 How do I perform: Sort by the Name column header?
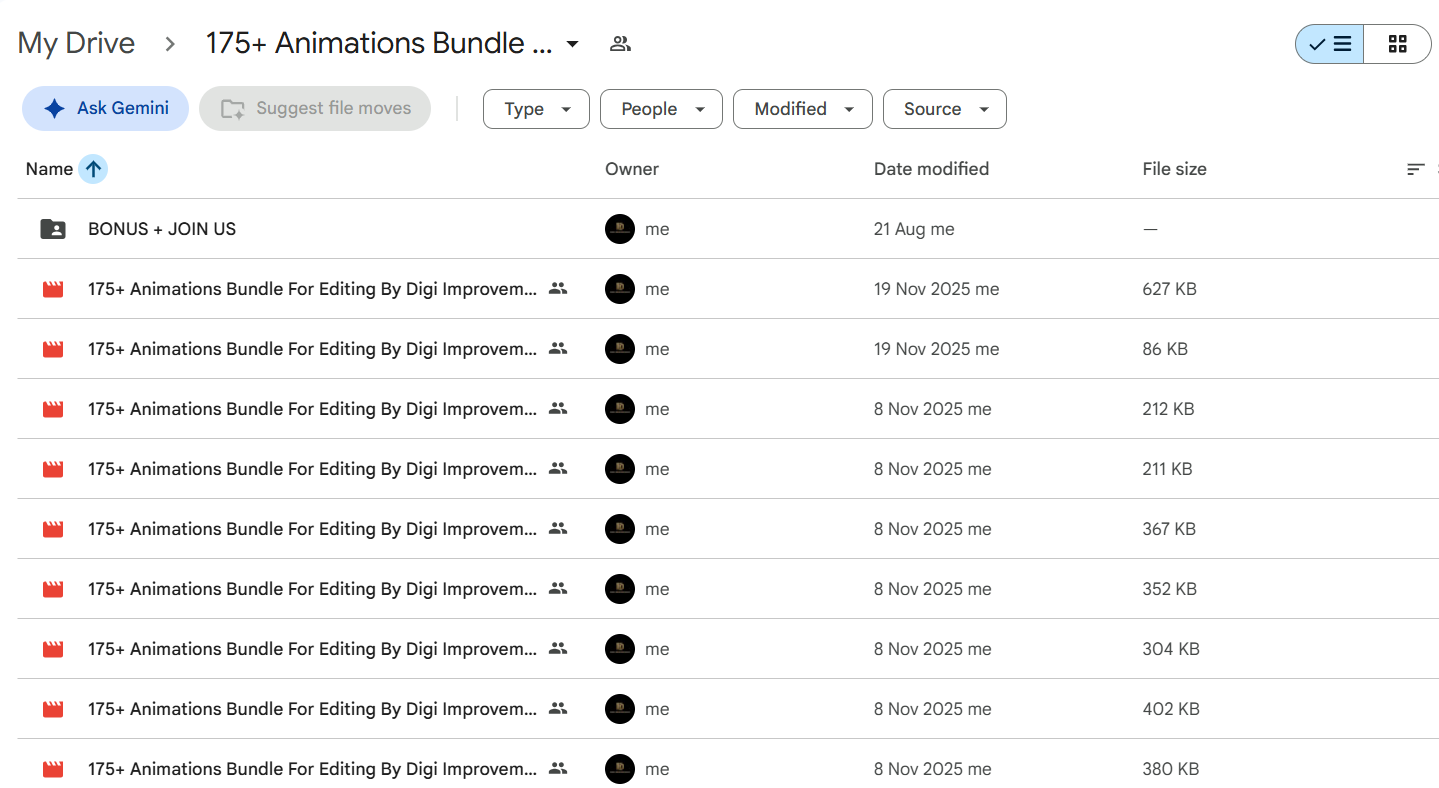49,169
